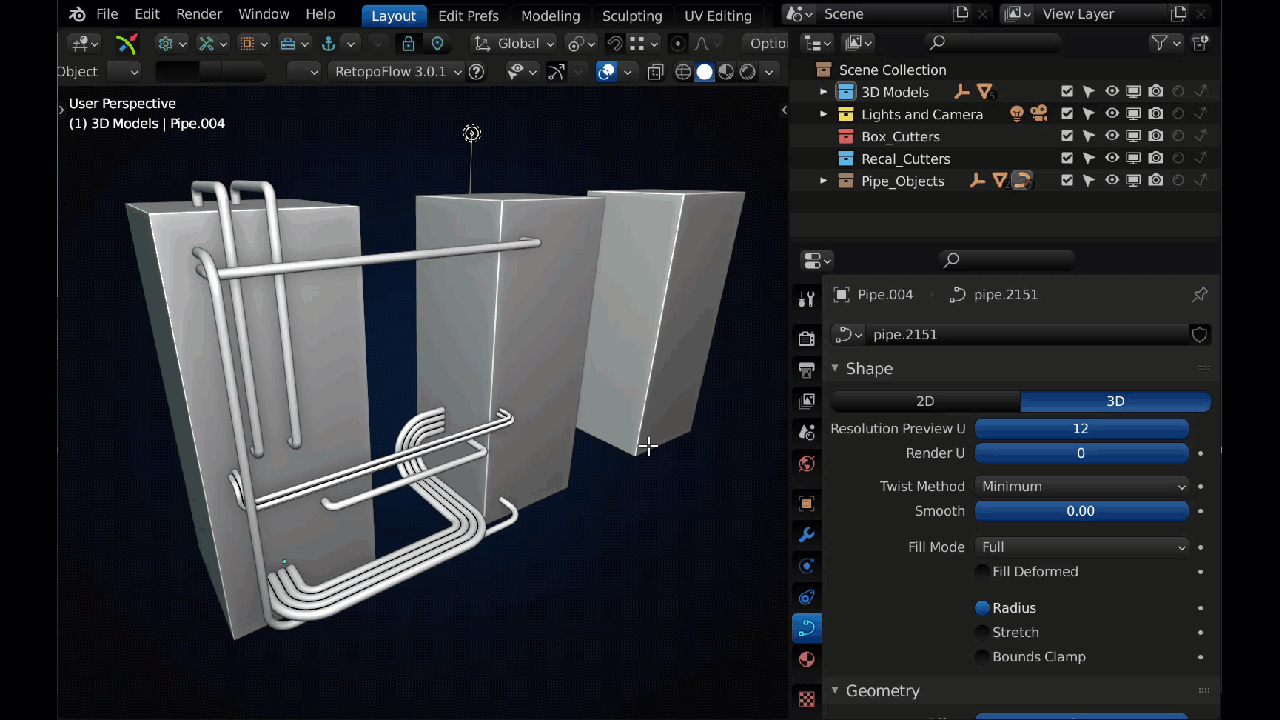Collapse the Shape panel
The width and height of the screenshot is (1280, 720).
835,369
